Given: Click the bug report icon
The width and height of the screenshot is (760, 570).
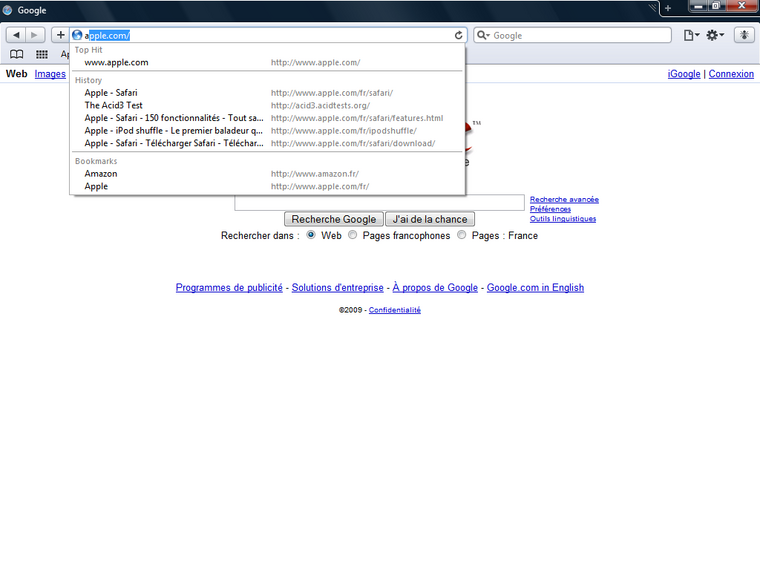Looking at the screenshot, I should (744, 35).
